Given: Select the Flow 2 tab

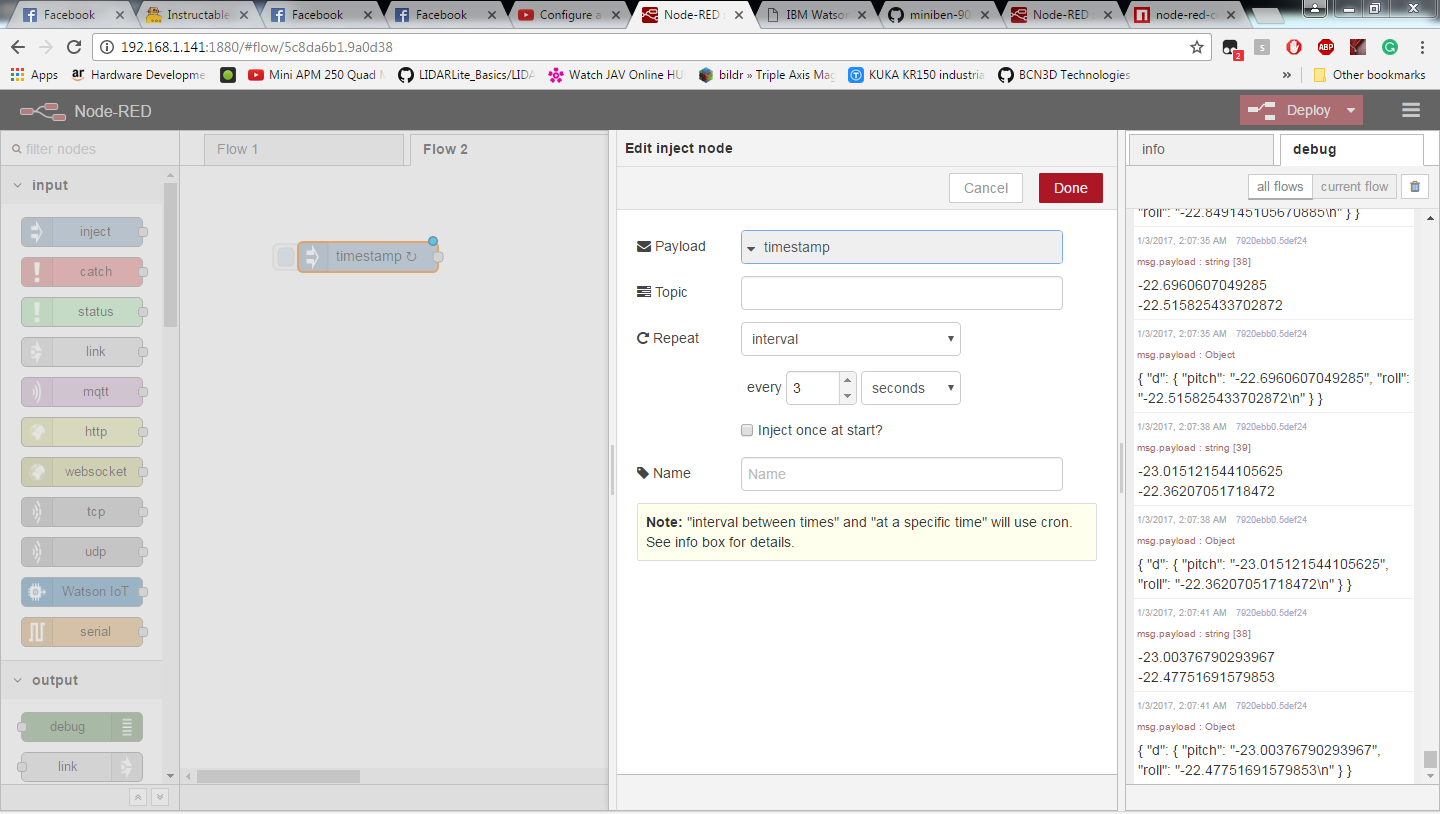Looking at the screenshot, I should (511, 150).
